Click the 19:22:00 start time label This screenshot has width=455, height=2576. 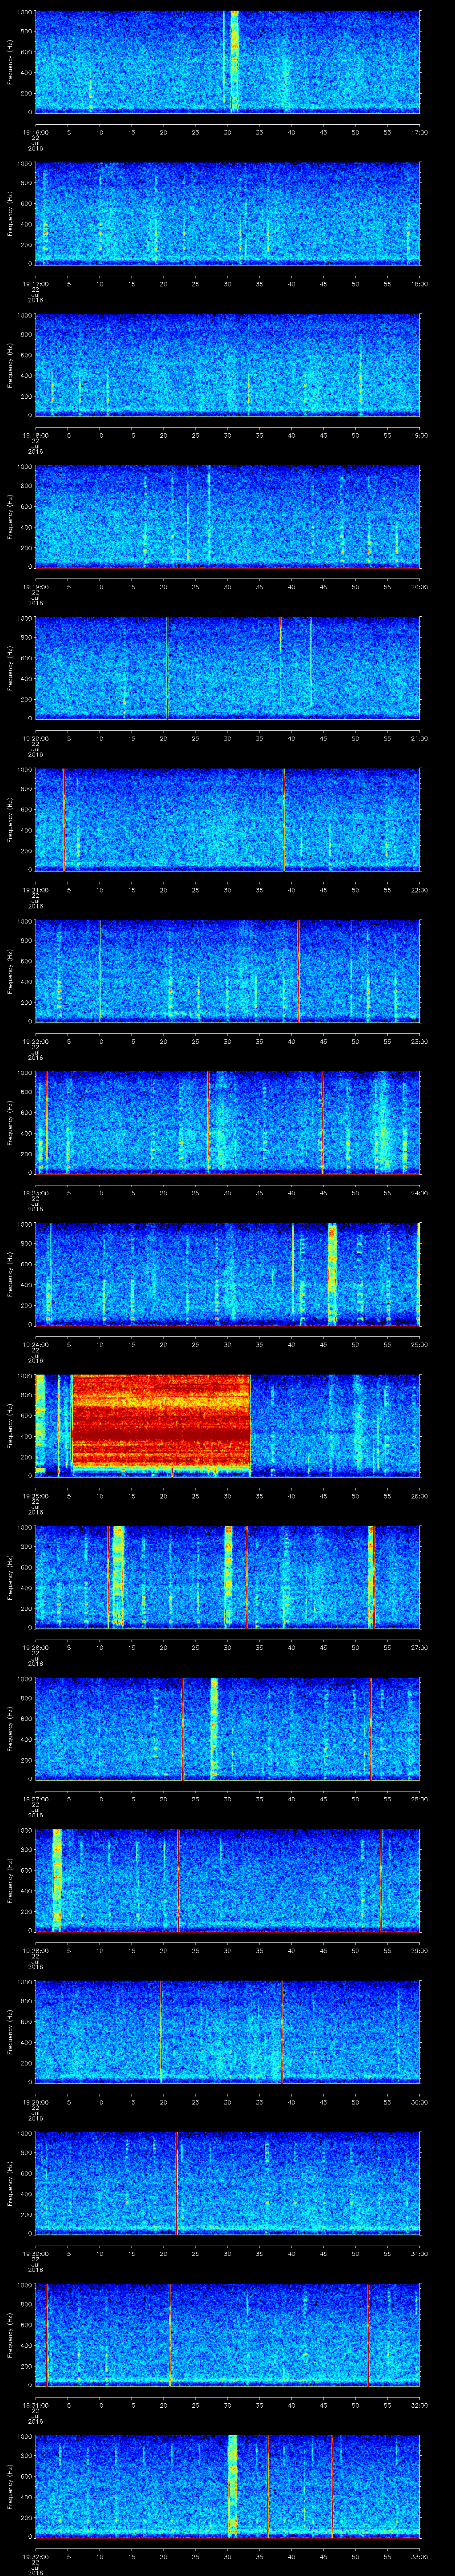tap(35, 1041)
